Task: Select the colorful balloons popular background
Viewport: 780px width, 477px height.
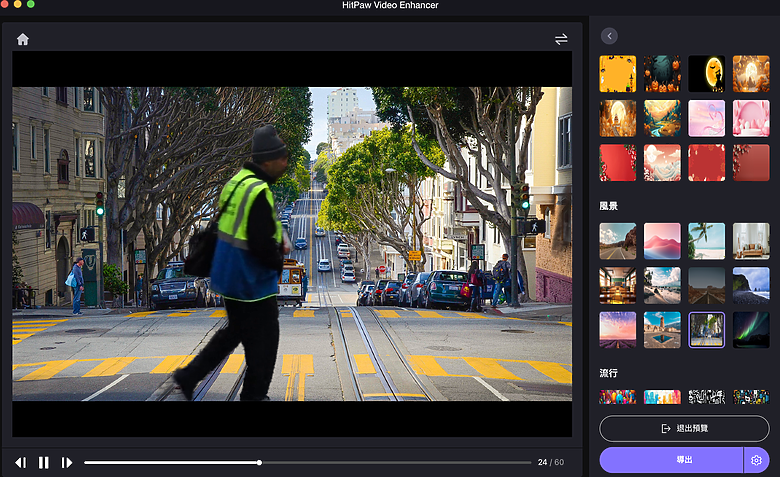Action: (618, 397)
